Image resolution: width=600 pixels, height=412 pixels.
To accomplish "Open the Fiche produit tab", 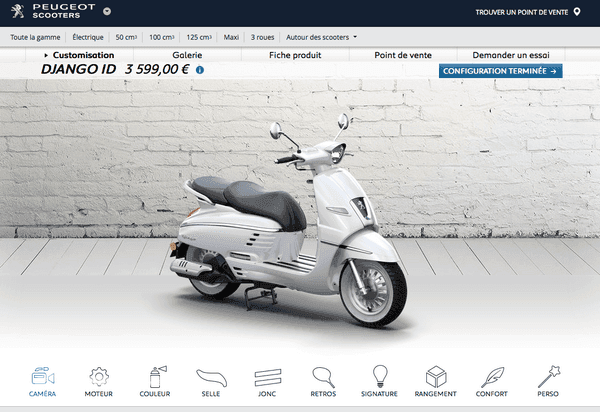I will pos(295,55).
